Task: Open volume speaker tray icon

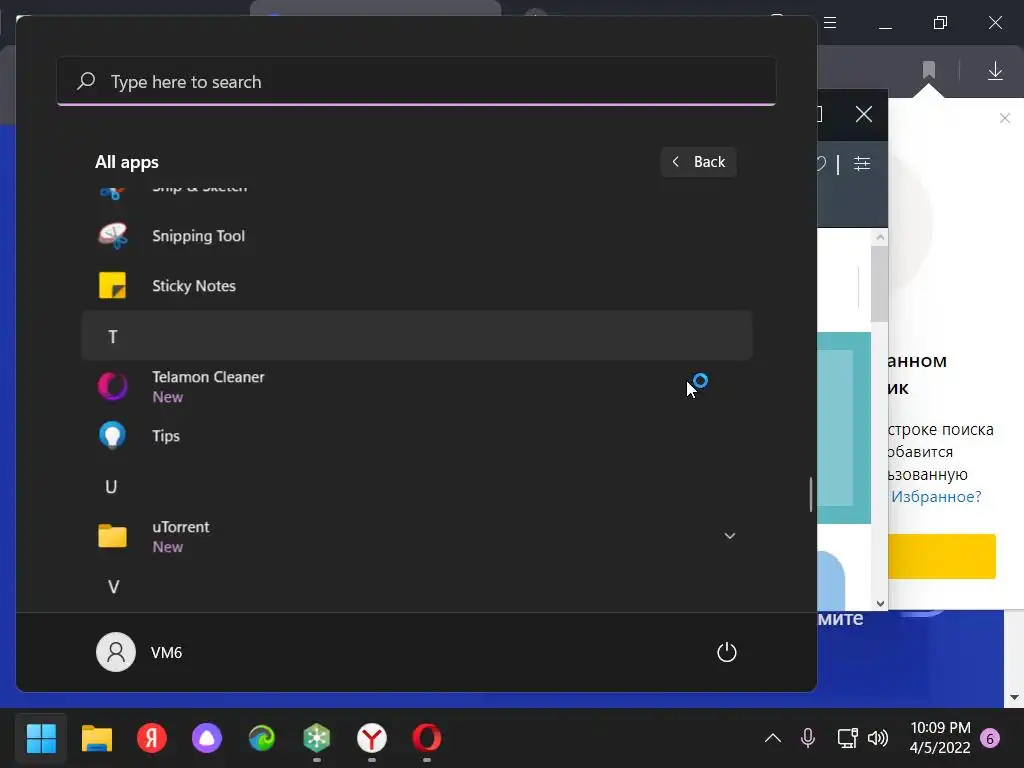Action: tap(878, 738)
